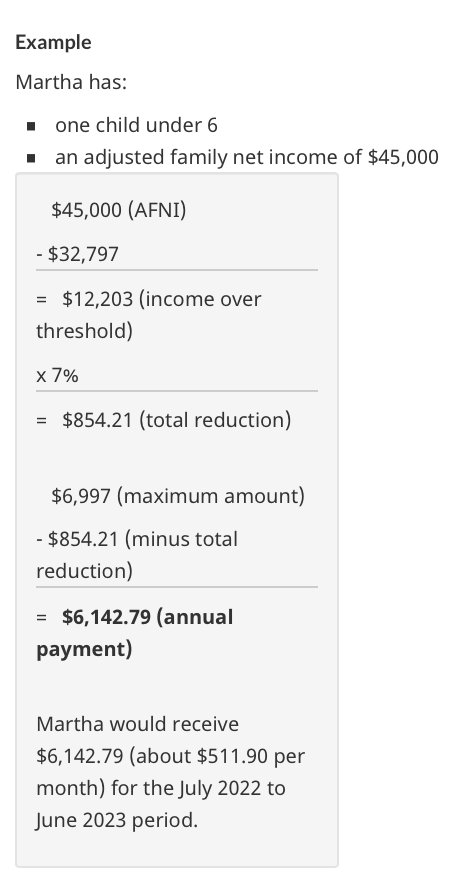Click the 'Martha has:' intro text
The image size is (462, 888).
click(71, 82)
